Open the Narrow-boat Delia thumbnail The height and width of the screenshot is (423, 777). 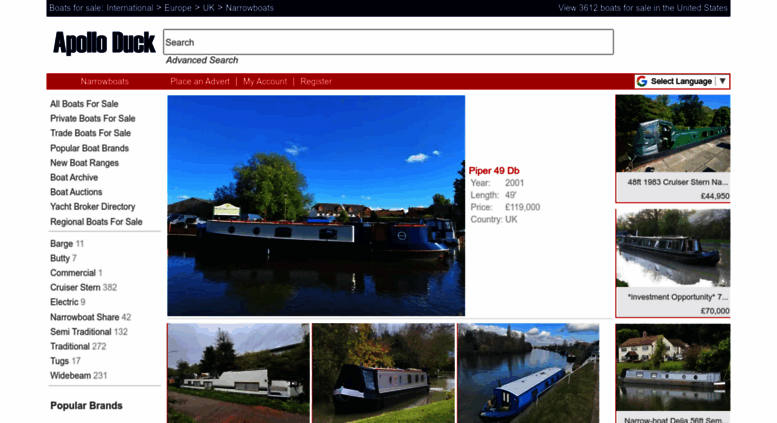click(673, 368)
